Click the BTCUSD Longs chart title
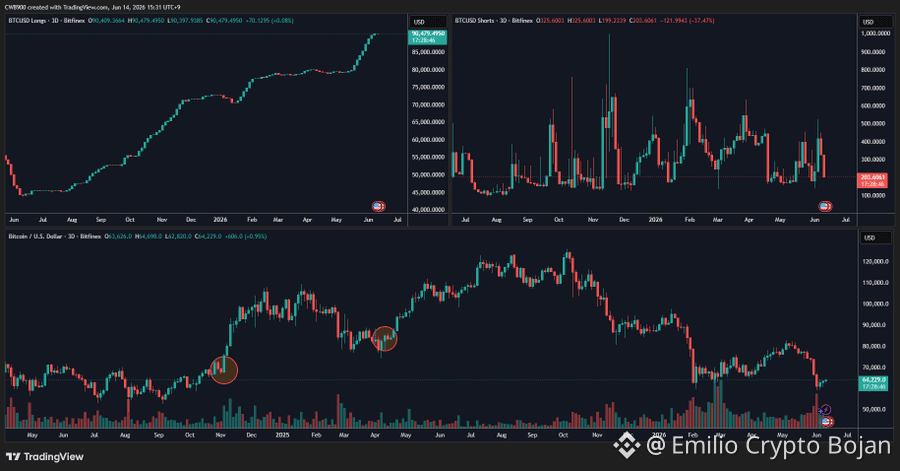900x471 pixels. pyautogui.click(x=46, y=21)
